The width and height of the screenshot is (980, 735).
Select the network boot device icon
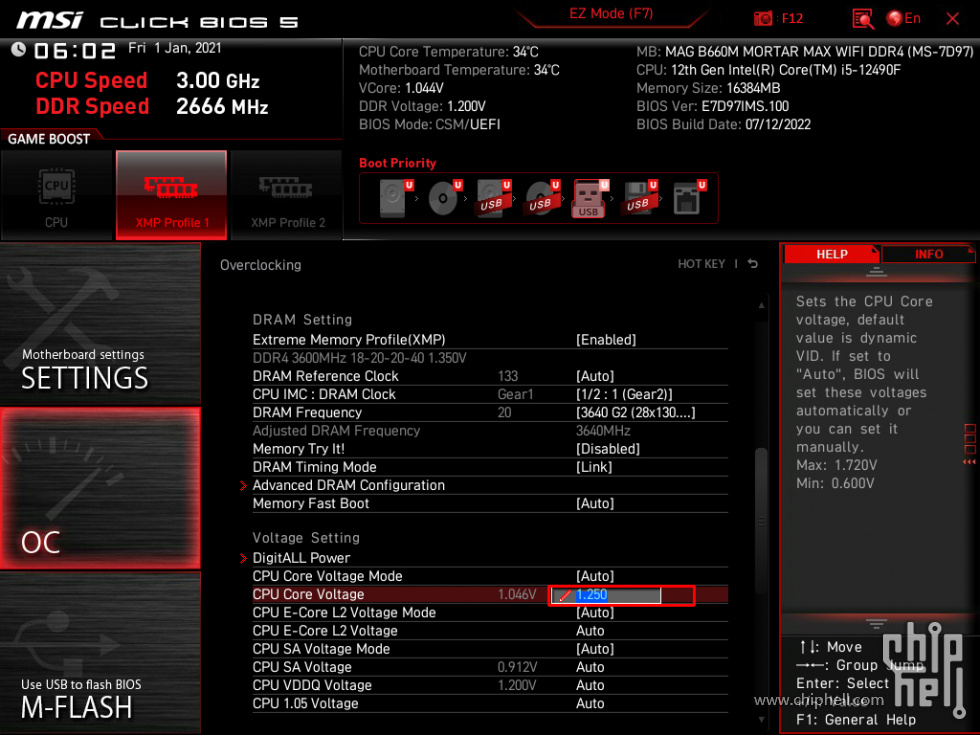tap(689, 198)
